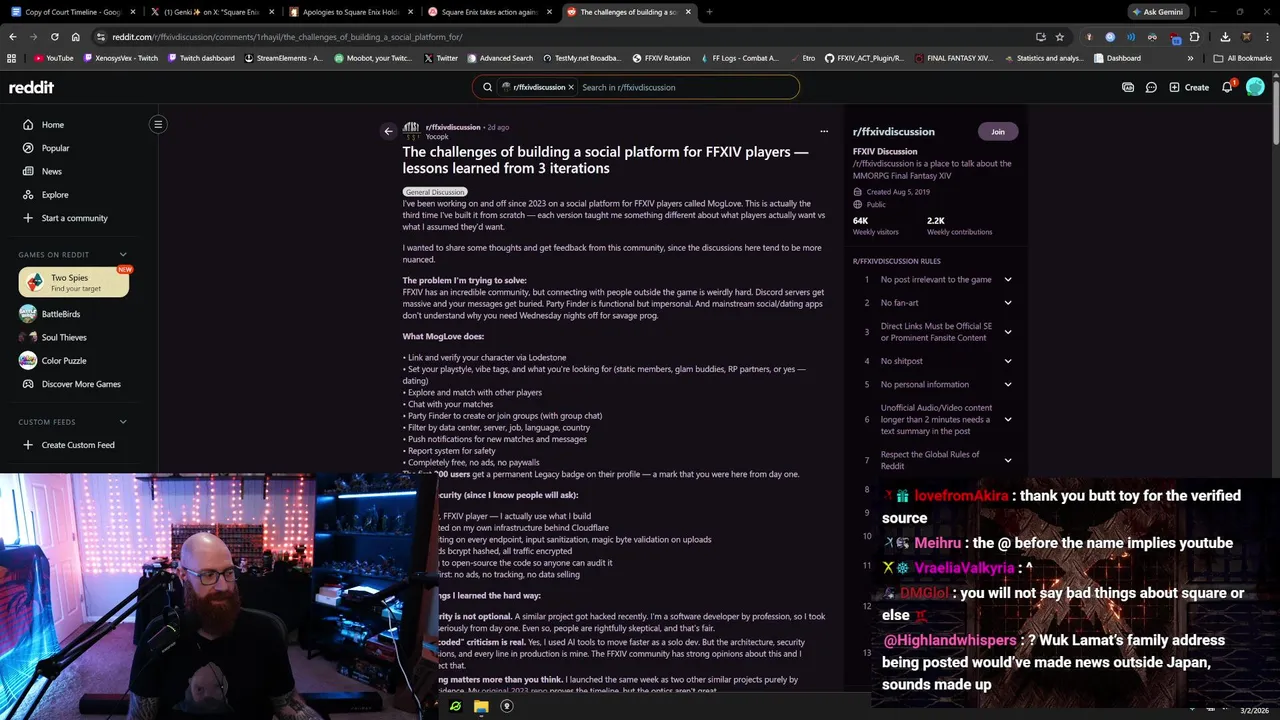Viewport: 1280px width, 720px height.
Task: Go back in browser history
Action: pyautogui.click(x=12, y=37)
